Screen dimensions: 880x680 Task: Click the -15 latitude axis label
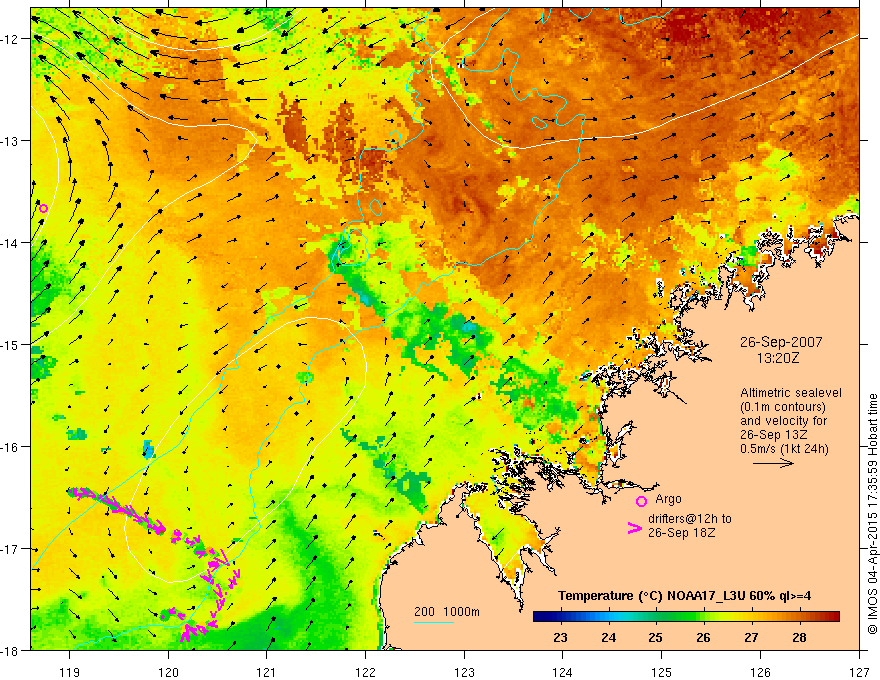(11, 345)
